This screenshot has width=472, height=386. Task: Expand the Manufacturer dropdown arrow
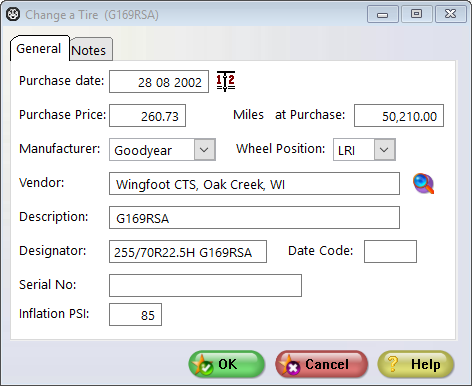pyautogui.click(x=204, y=150)
